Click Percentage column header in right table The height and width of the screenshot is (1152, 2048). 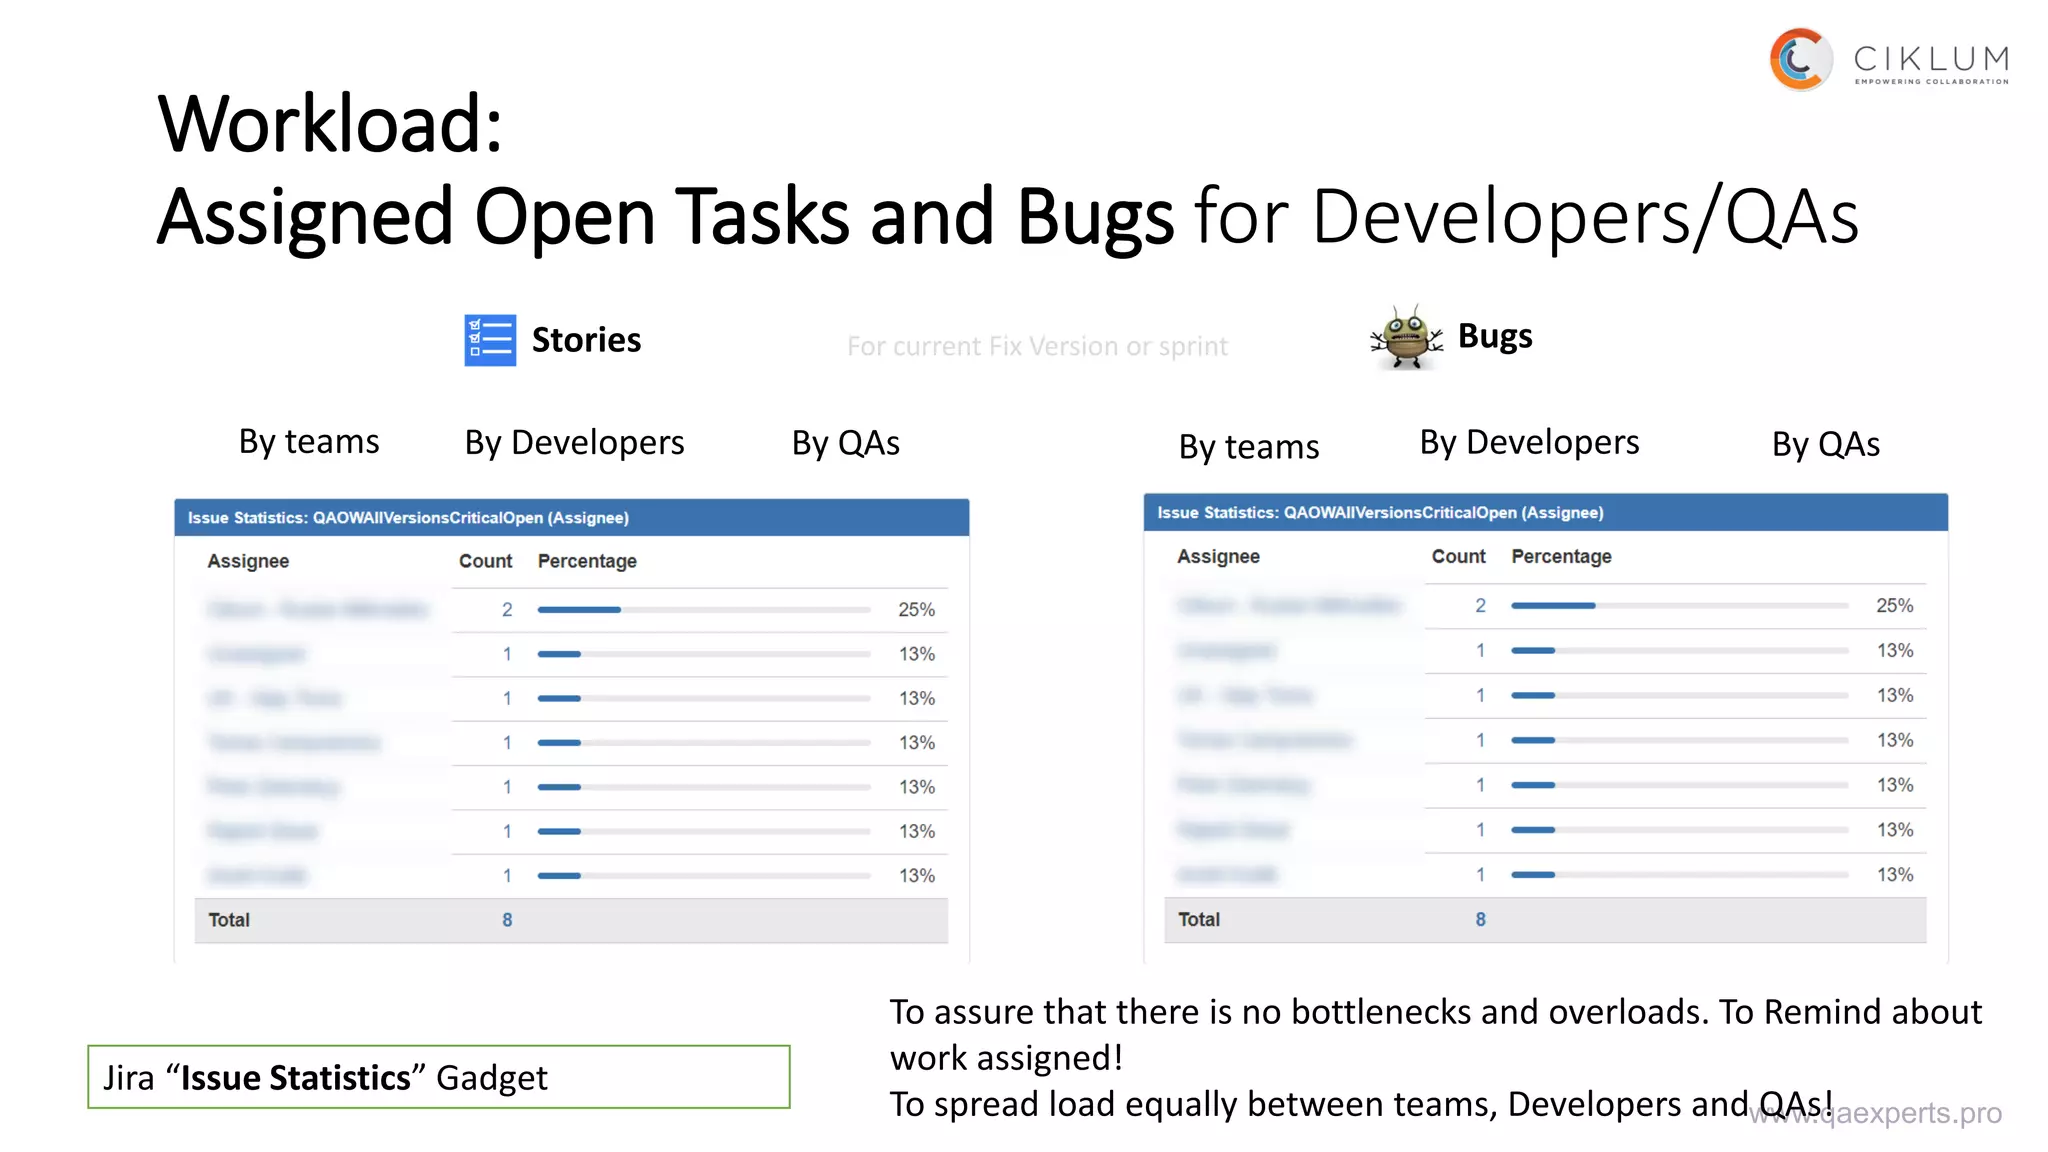pyautogui.click(x=1561, y=556)
